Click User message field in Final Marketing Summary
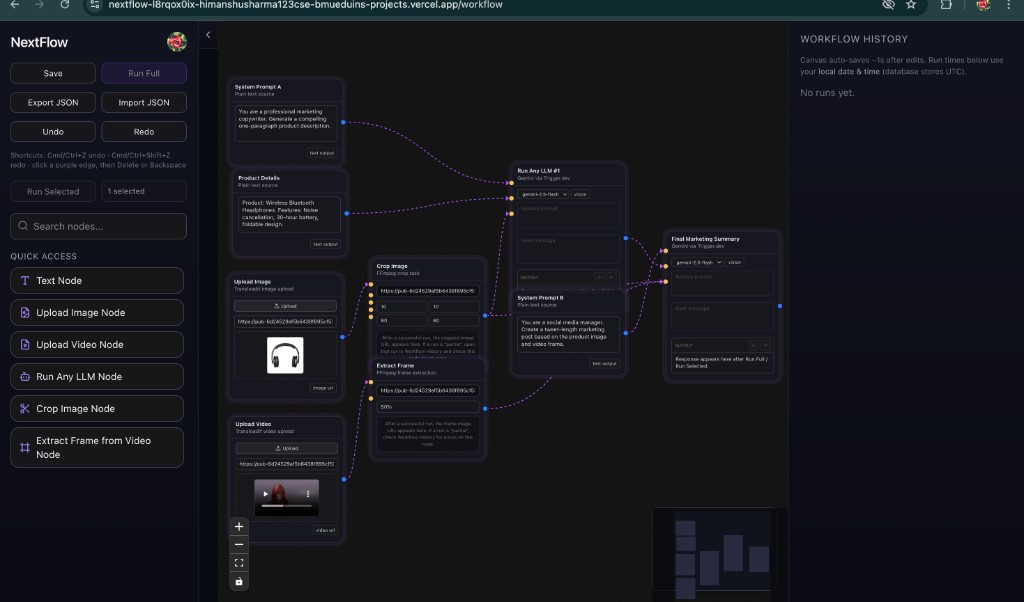The image size is (1024, 602). pos(722,317)
